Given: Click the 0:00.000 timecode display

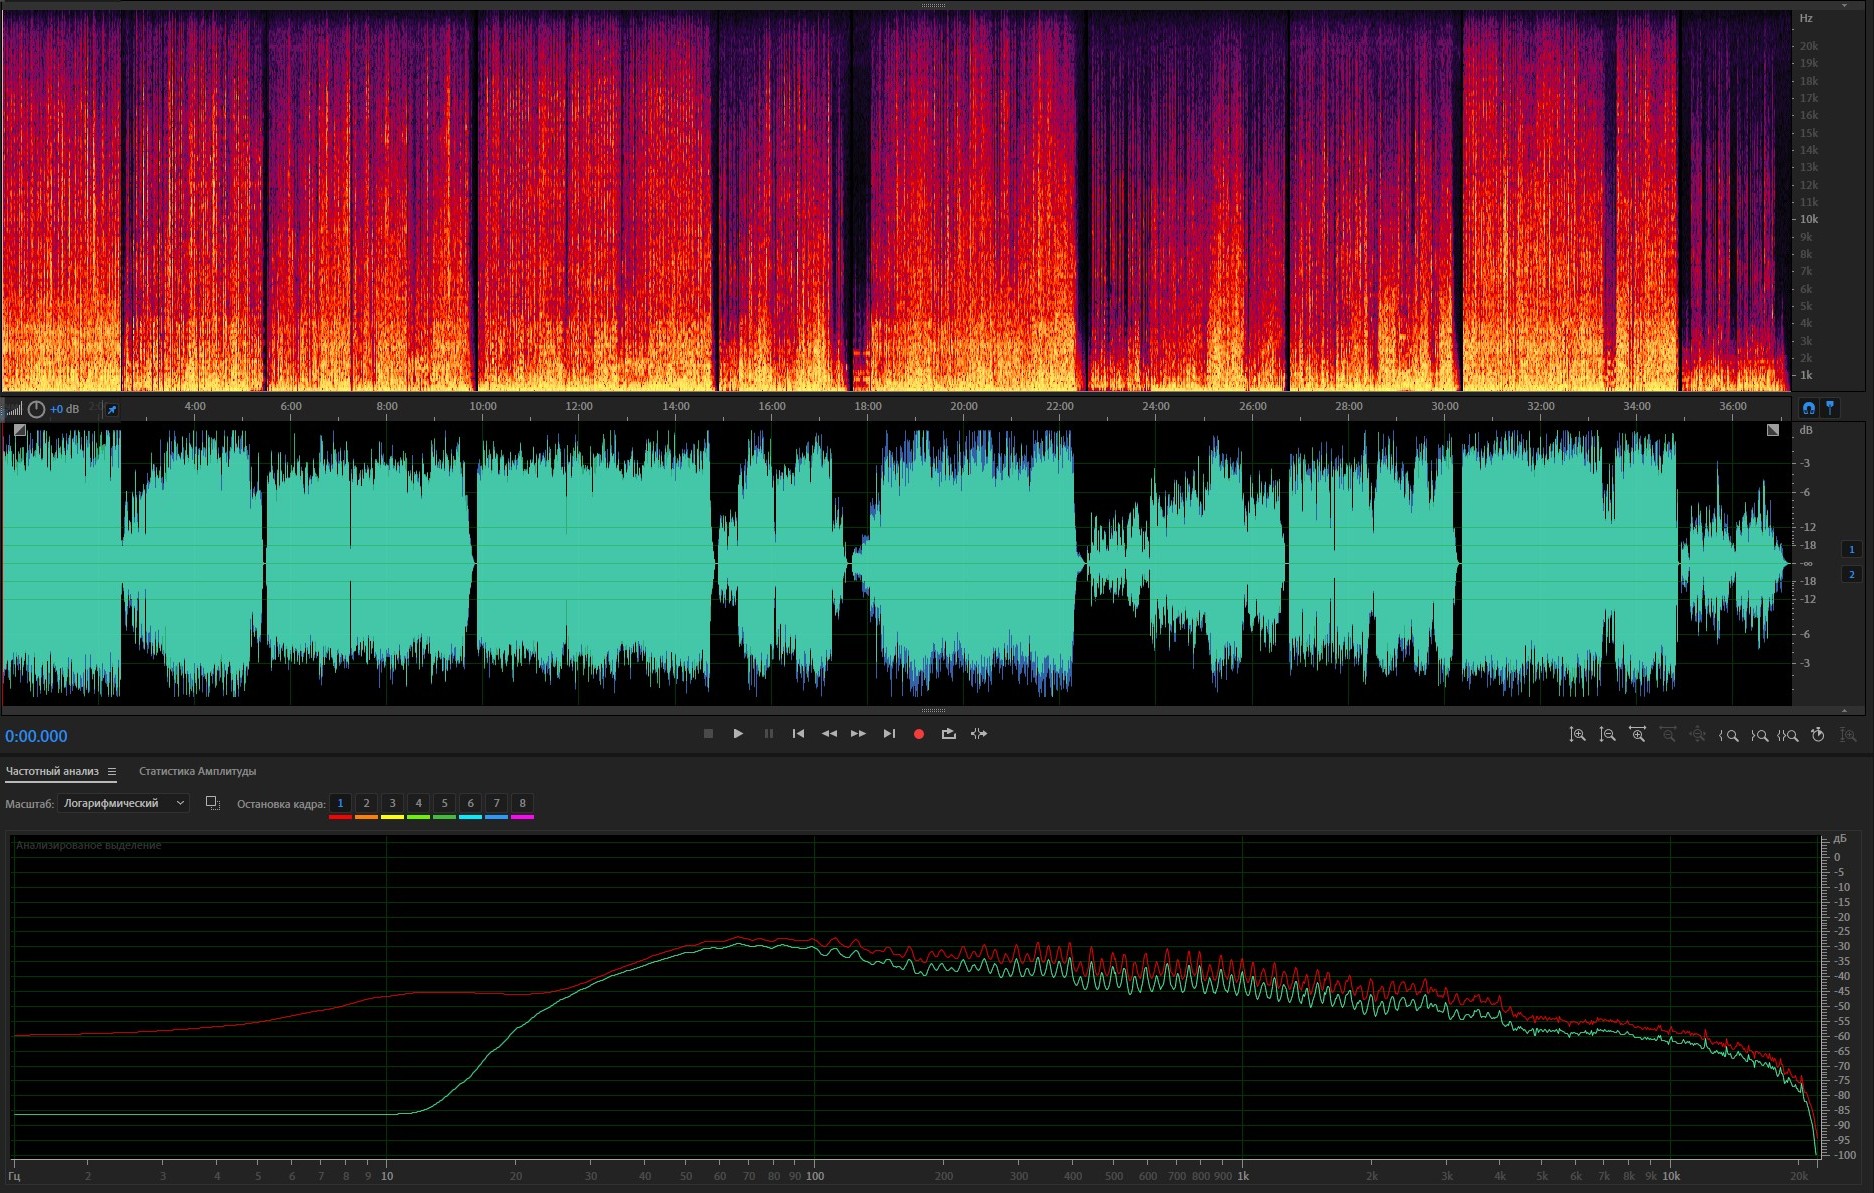Looking at the screenshot, I should 37,736.
